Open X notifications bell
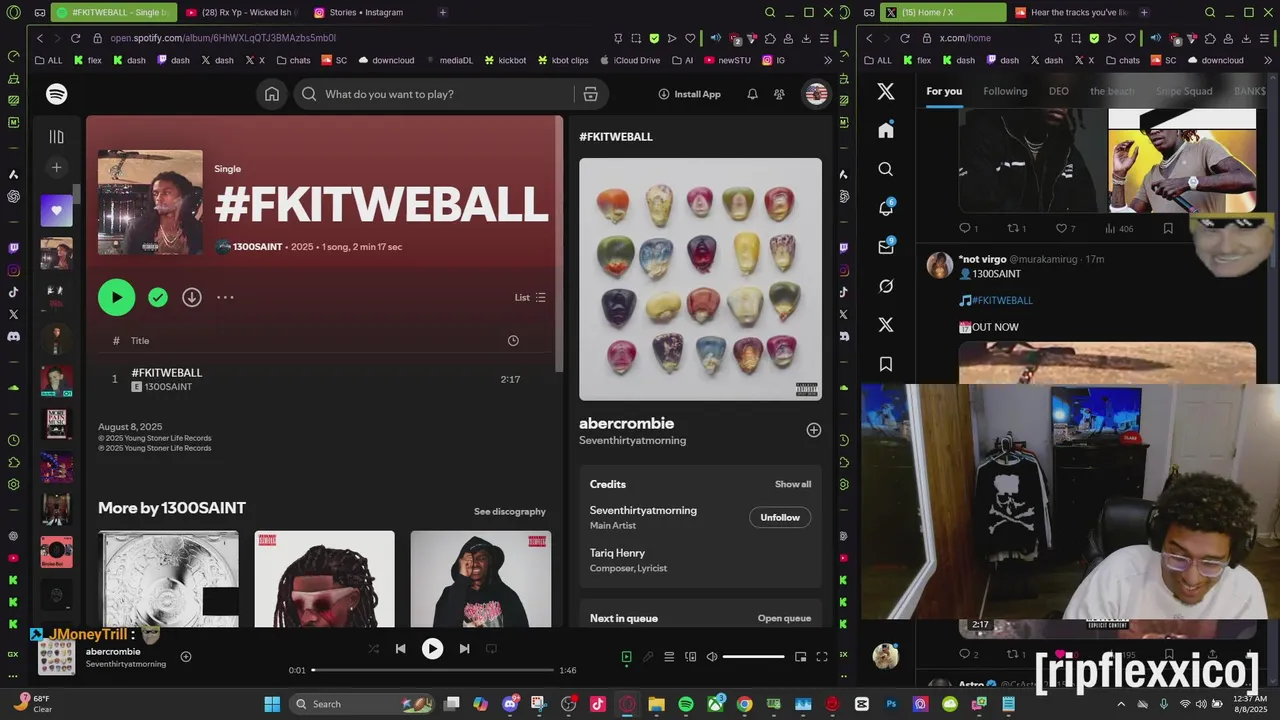Screen dimensions: 1280x720 (886, 208)
